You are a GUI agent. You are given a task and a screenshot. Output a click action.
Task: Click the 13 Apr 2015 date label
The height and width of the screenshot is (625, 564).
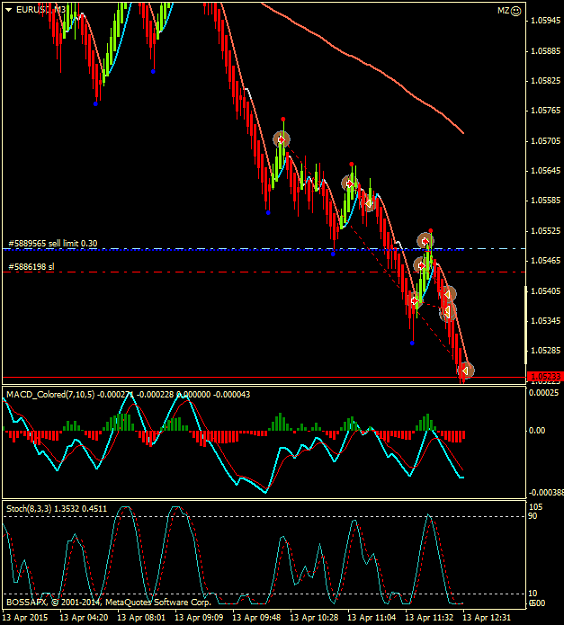[25, 618]
